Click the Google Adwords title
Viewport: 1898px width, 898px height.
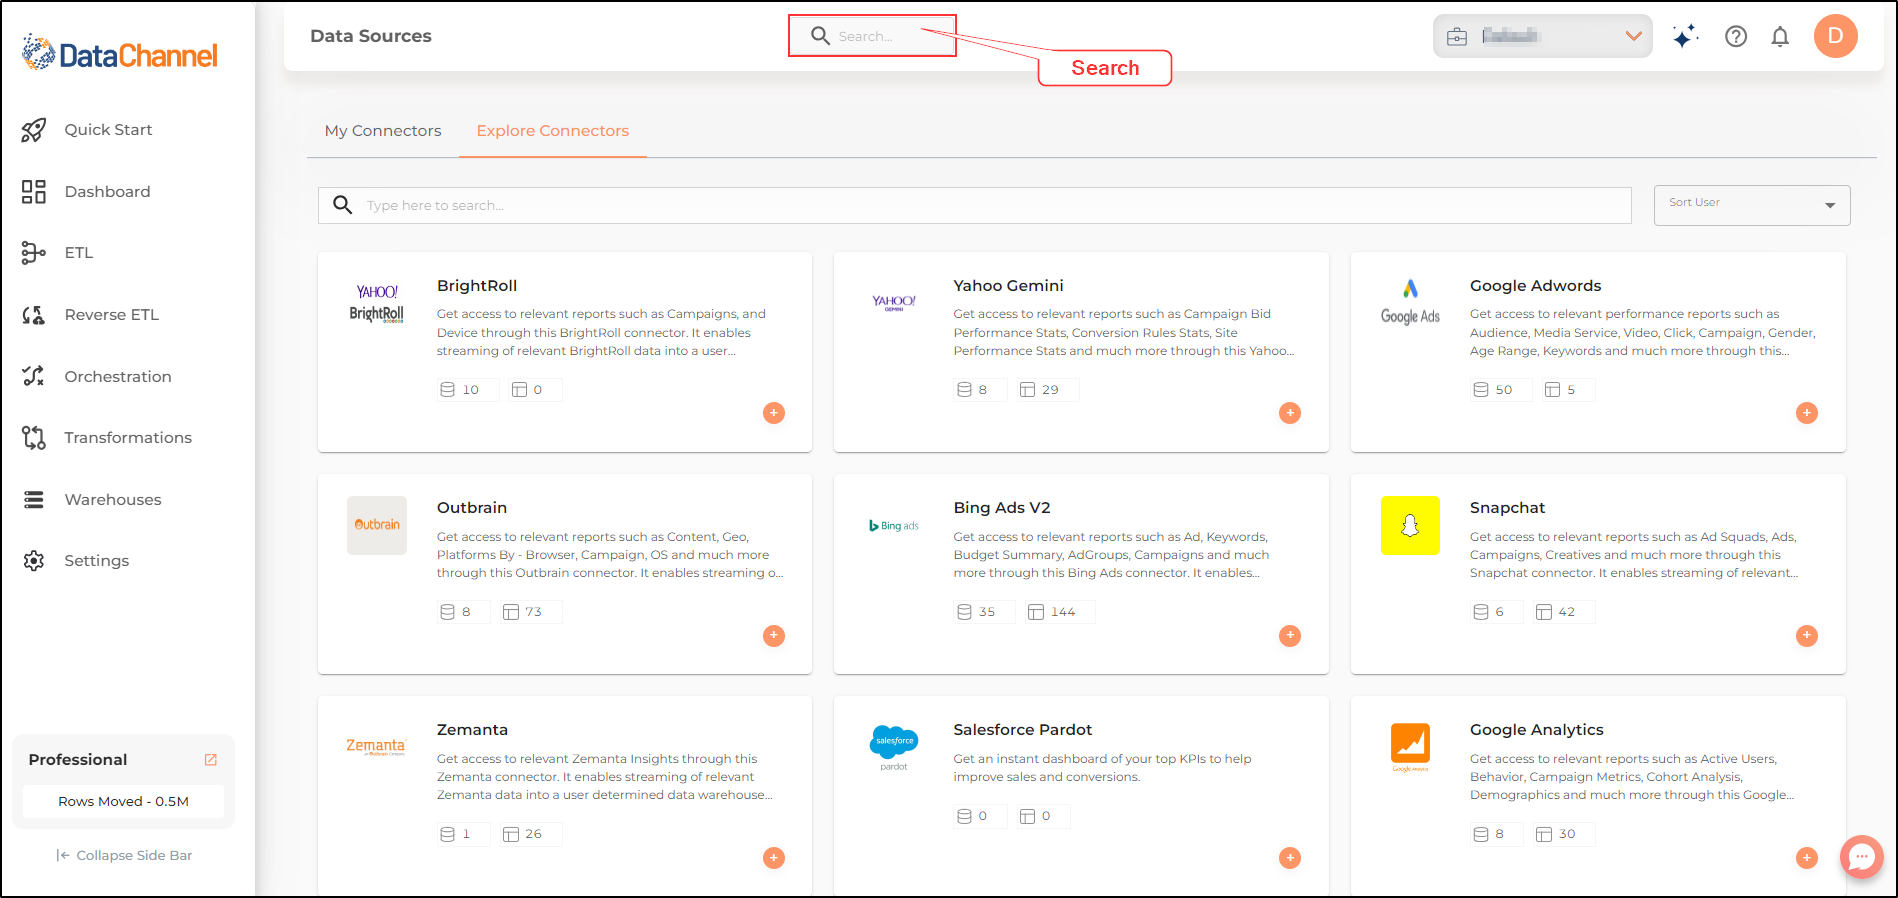tap(1535, 286)
